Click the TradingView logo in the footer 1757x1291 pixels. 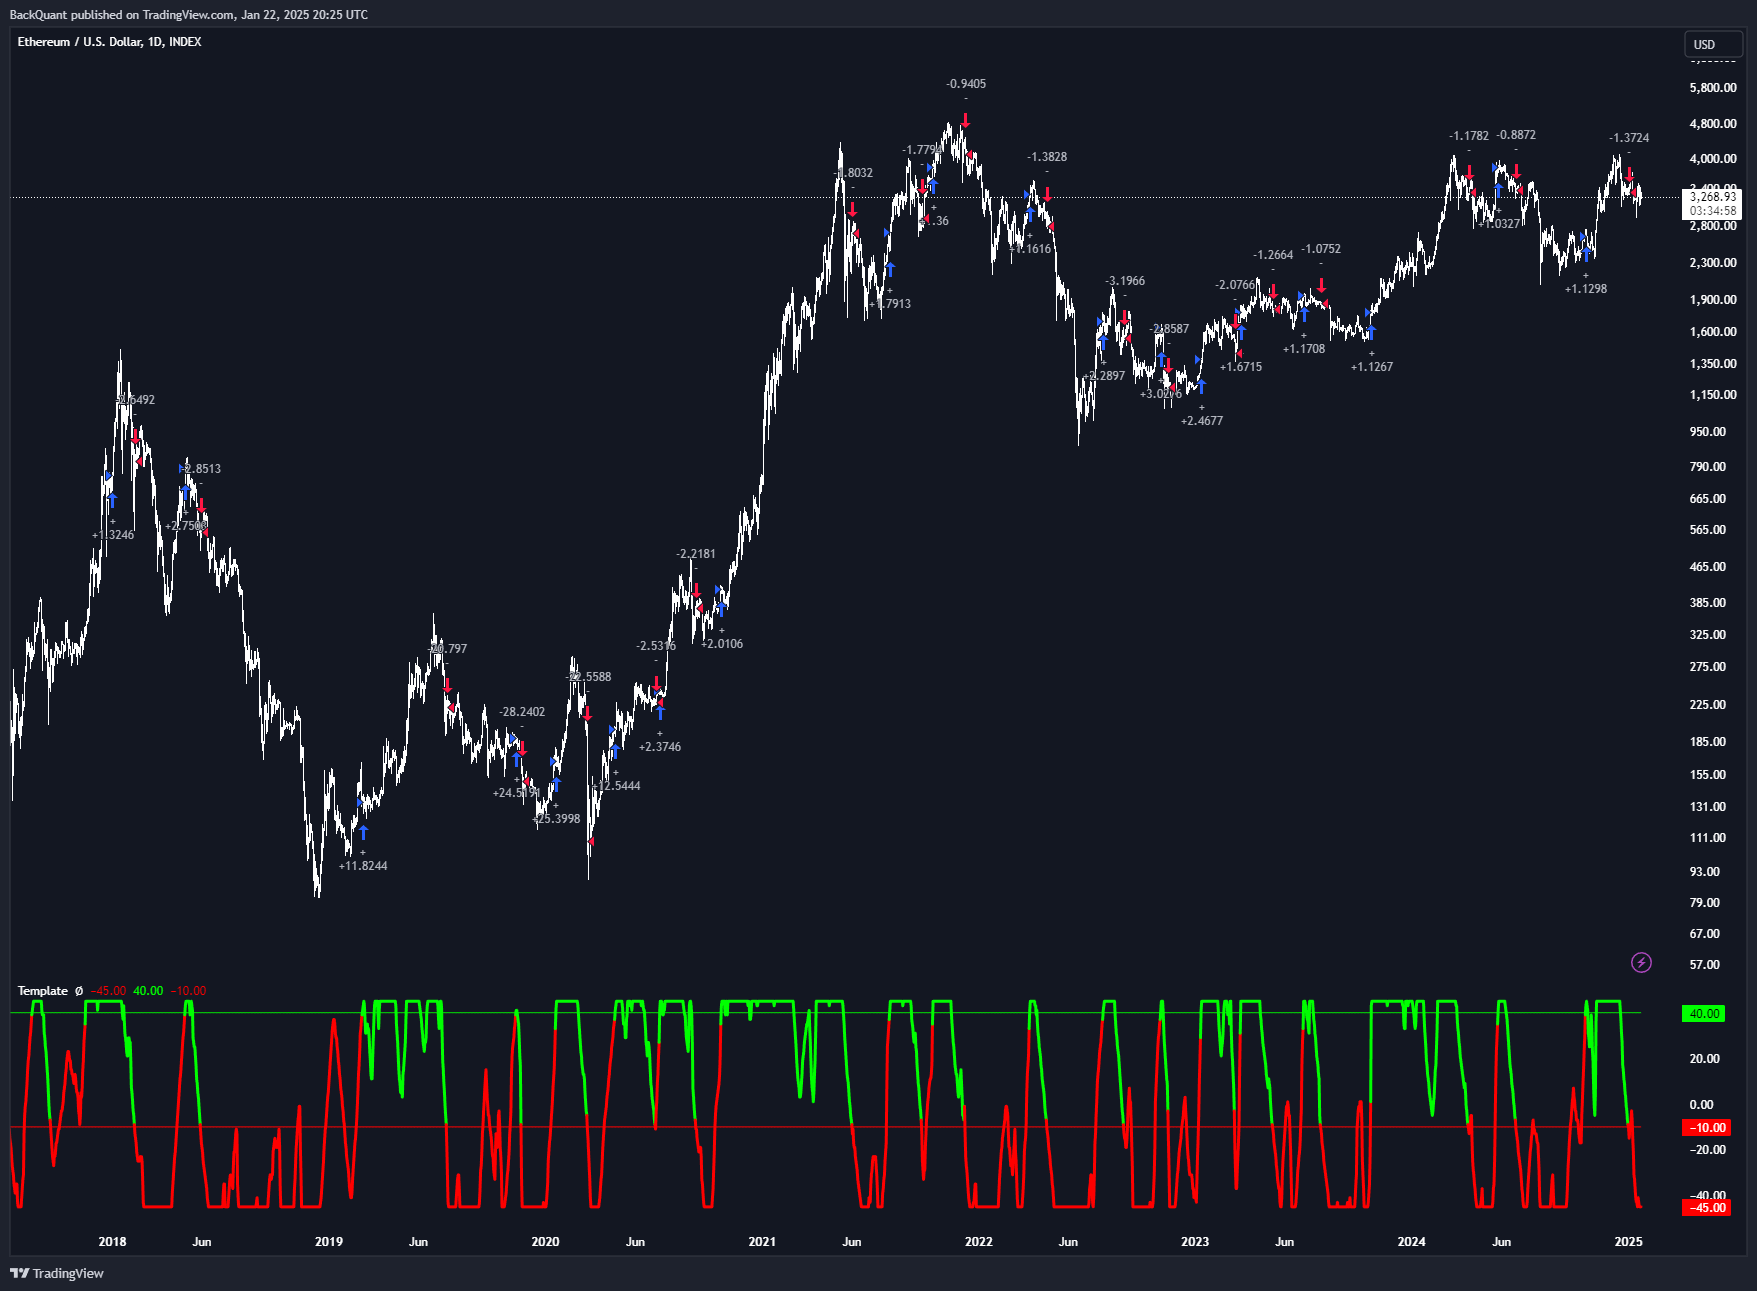pyautogui.click(x=57, y=1273)
